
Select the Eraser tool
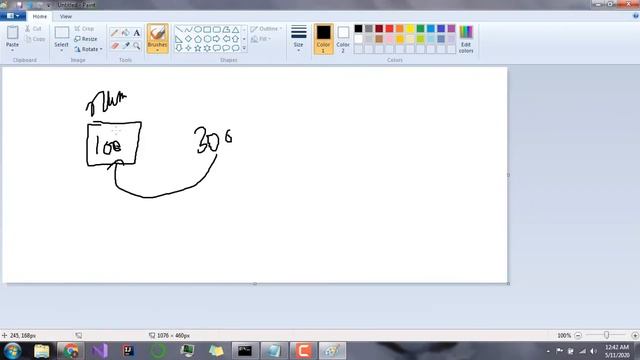coord(115,45)
